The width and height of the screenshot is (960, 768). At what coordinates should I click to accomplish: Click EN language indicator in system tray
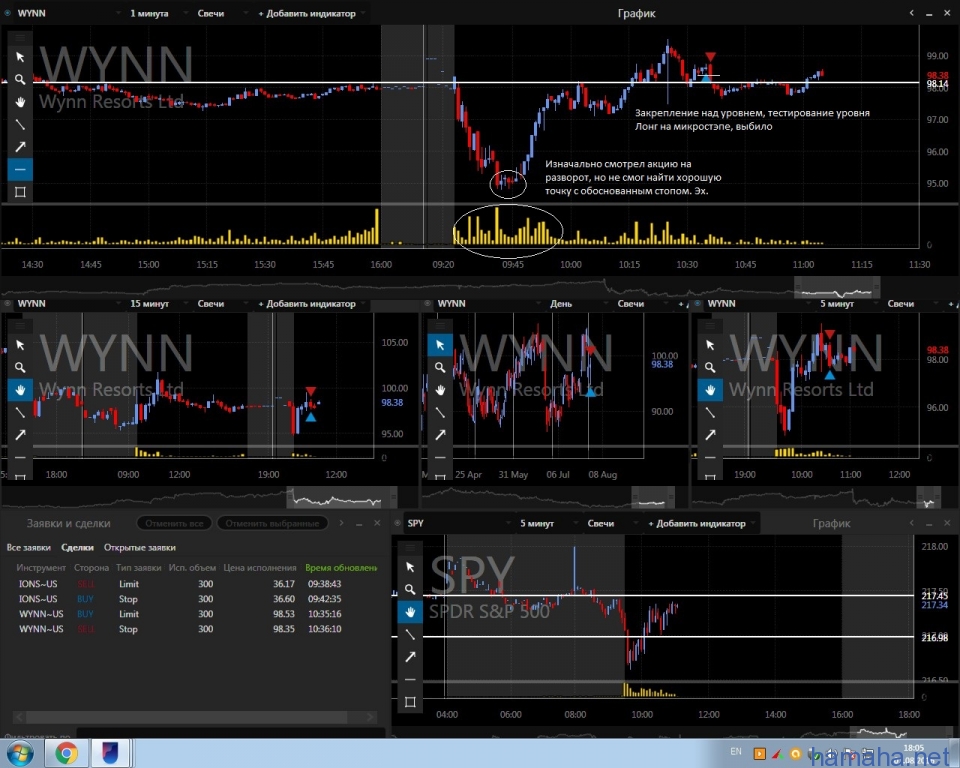coord(735,751)
